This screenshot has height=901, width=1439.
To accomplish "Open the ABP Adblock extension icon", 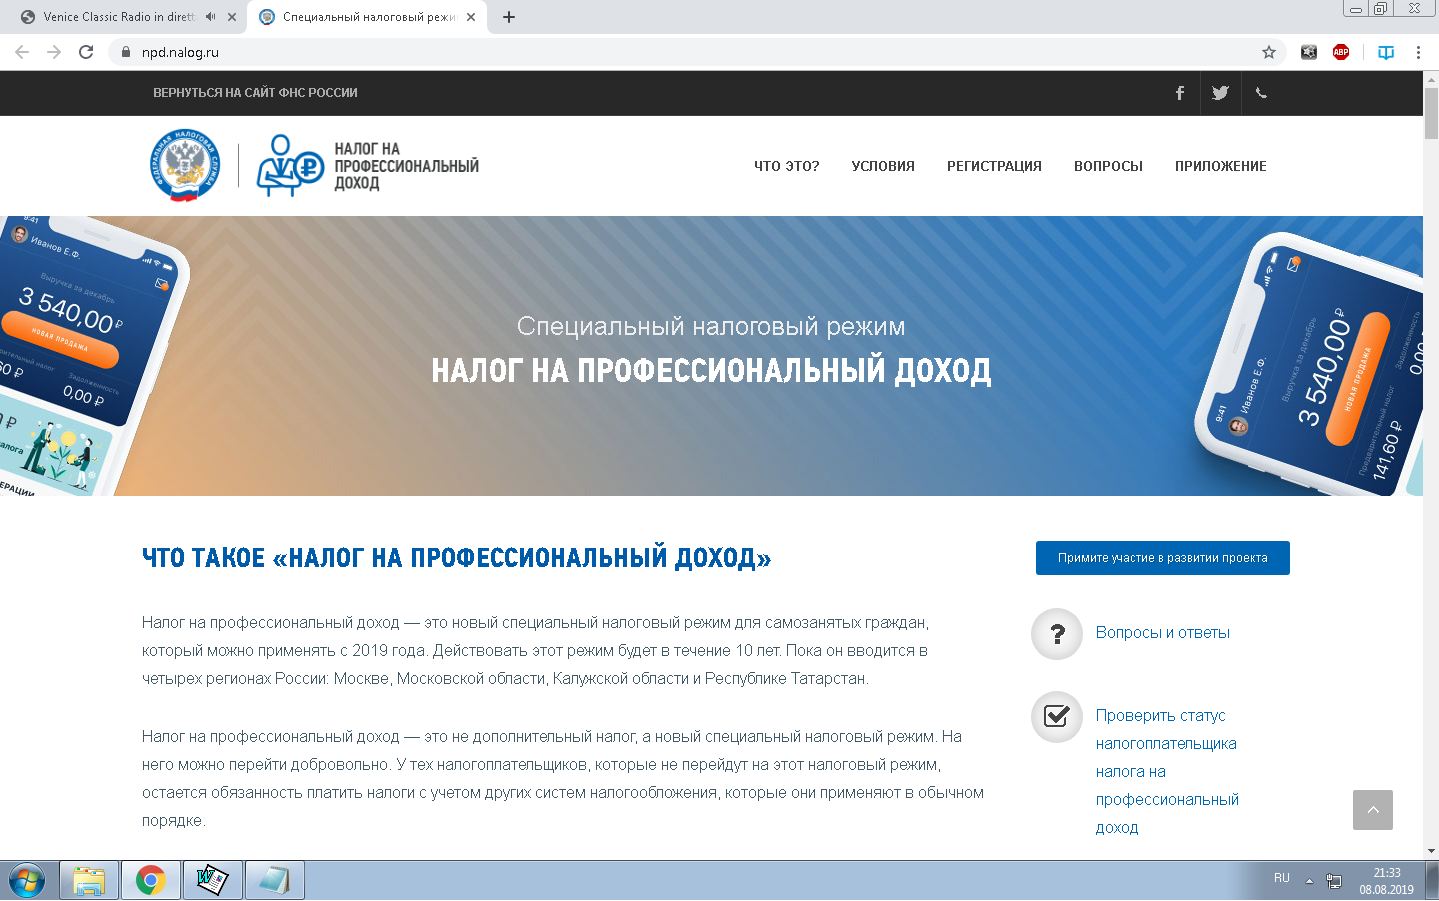I will click(1341, 52).
